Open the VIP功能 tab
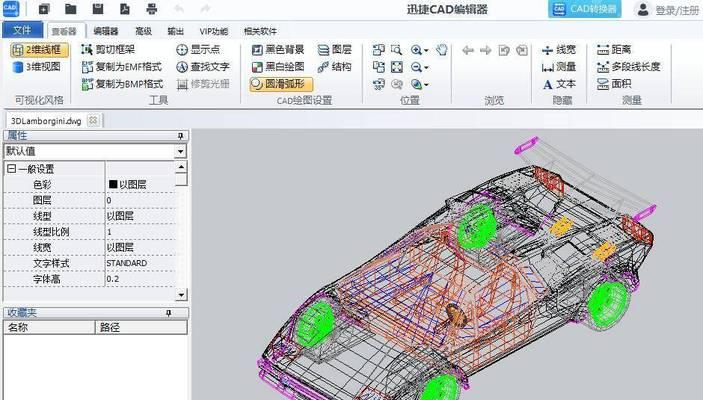The height and width of the screenshot is (400, 703). (214, 31)
